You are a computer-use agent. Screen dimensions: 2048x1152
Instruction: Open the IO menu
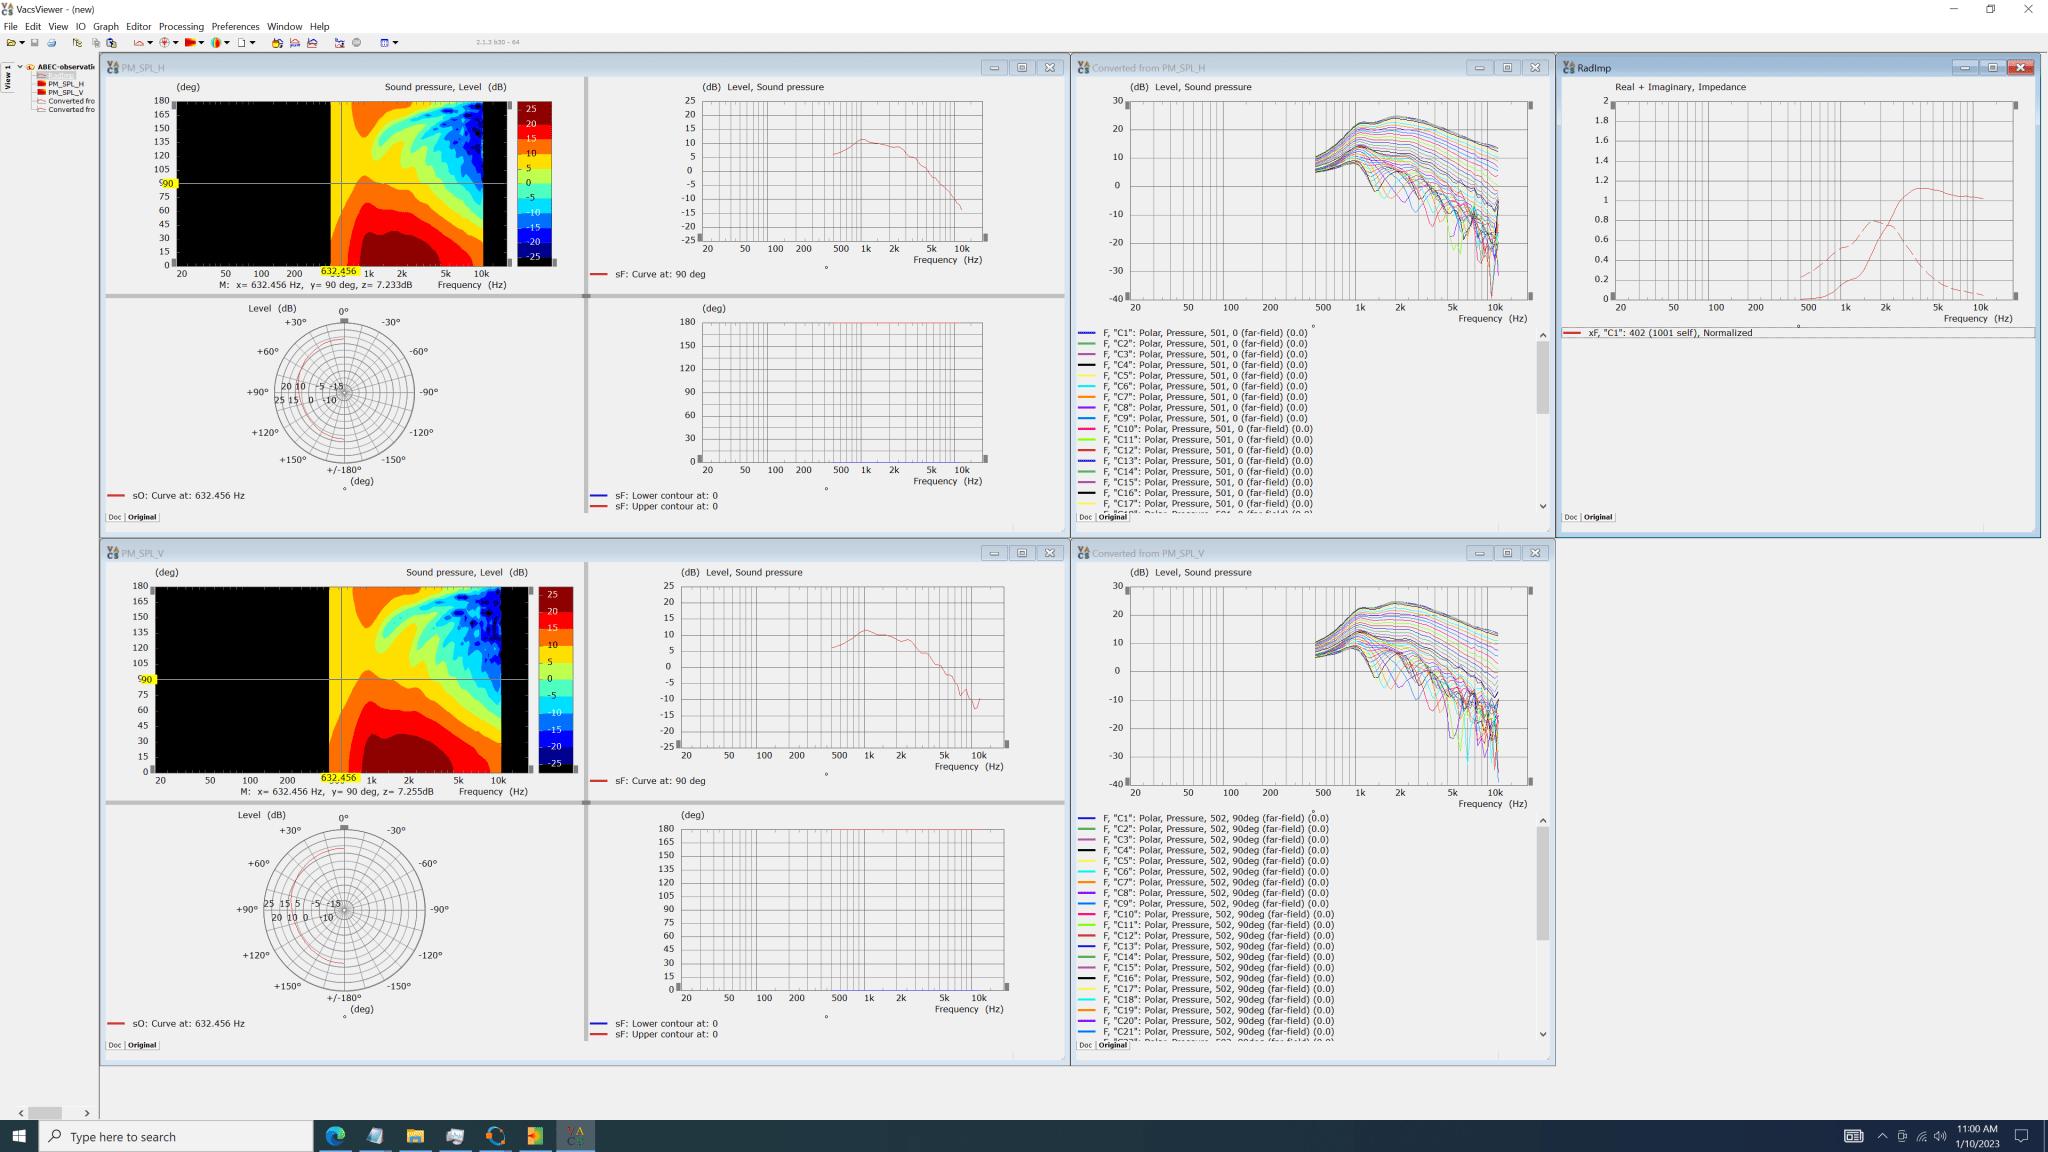coord(81,27)
